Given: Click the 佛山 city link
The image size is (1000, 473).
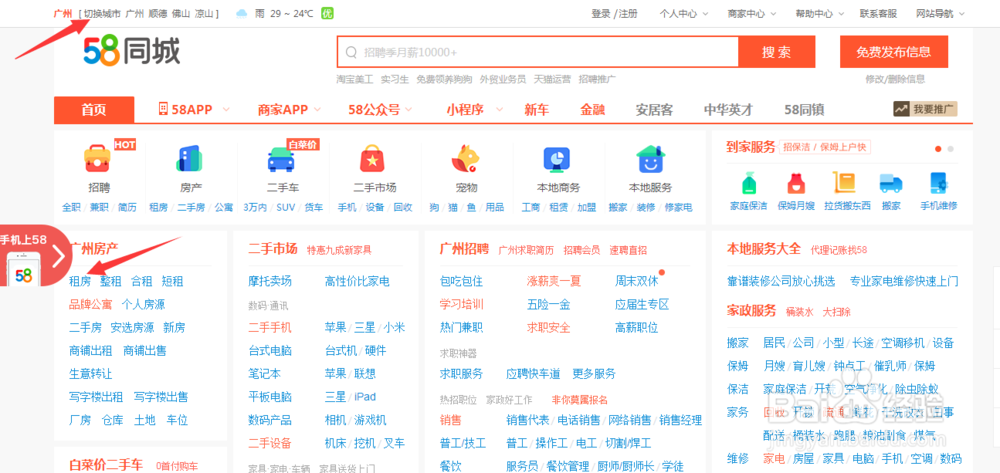Looking at the screenshot, I should click(x=181, y=13).
